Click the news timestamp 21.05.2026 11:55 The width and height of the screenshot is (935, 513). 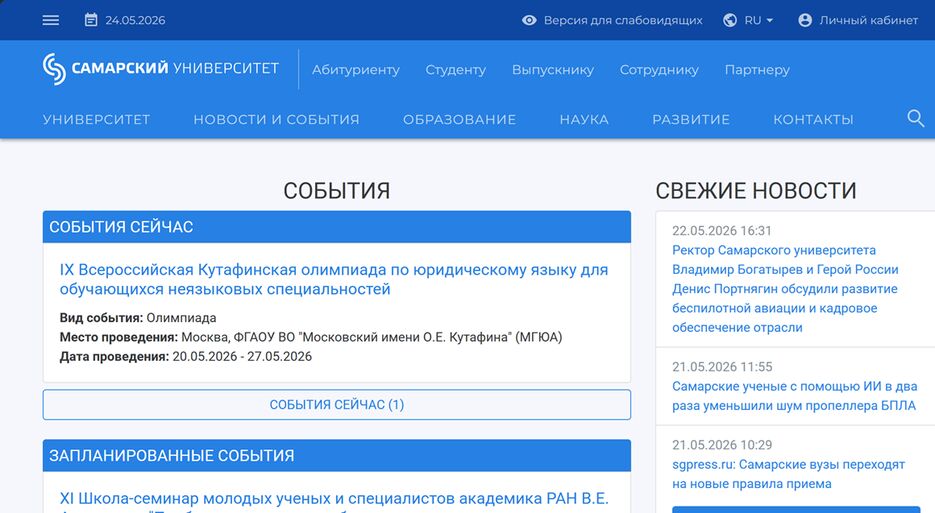(x=722, y=367)
